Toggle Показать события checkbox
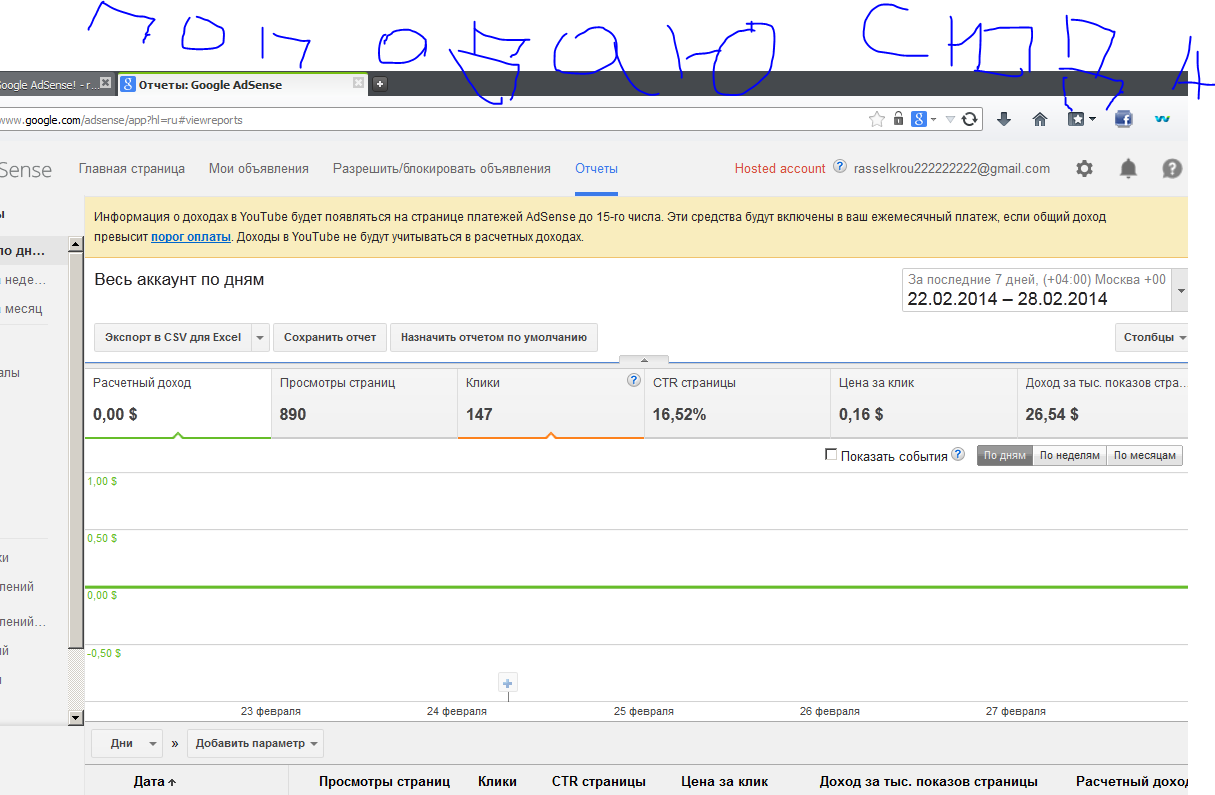 tap(831, 454)
